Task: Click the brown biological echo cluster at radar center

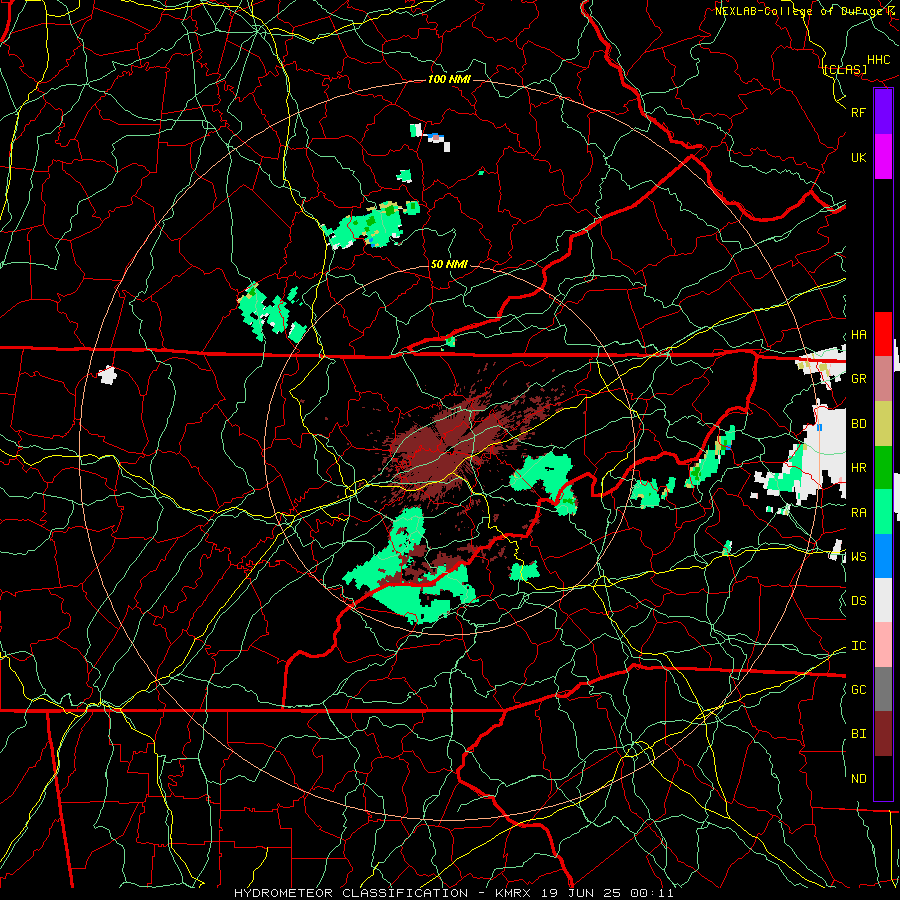Action: click(445, 445)
